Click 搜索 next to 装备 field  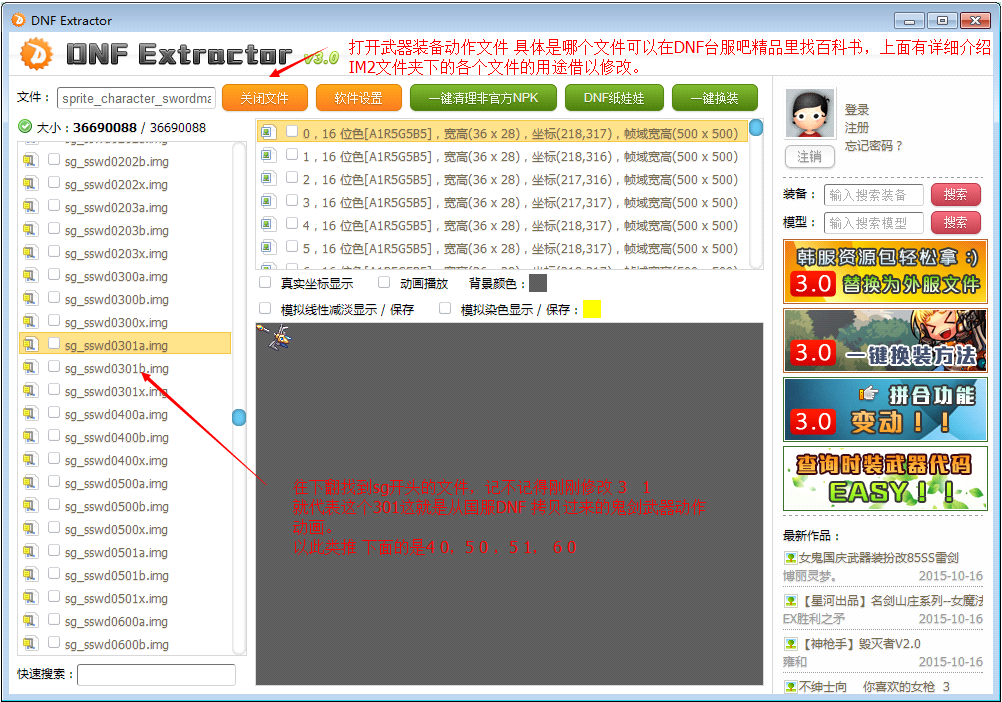(955, 195)
